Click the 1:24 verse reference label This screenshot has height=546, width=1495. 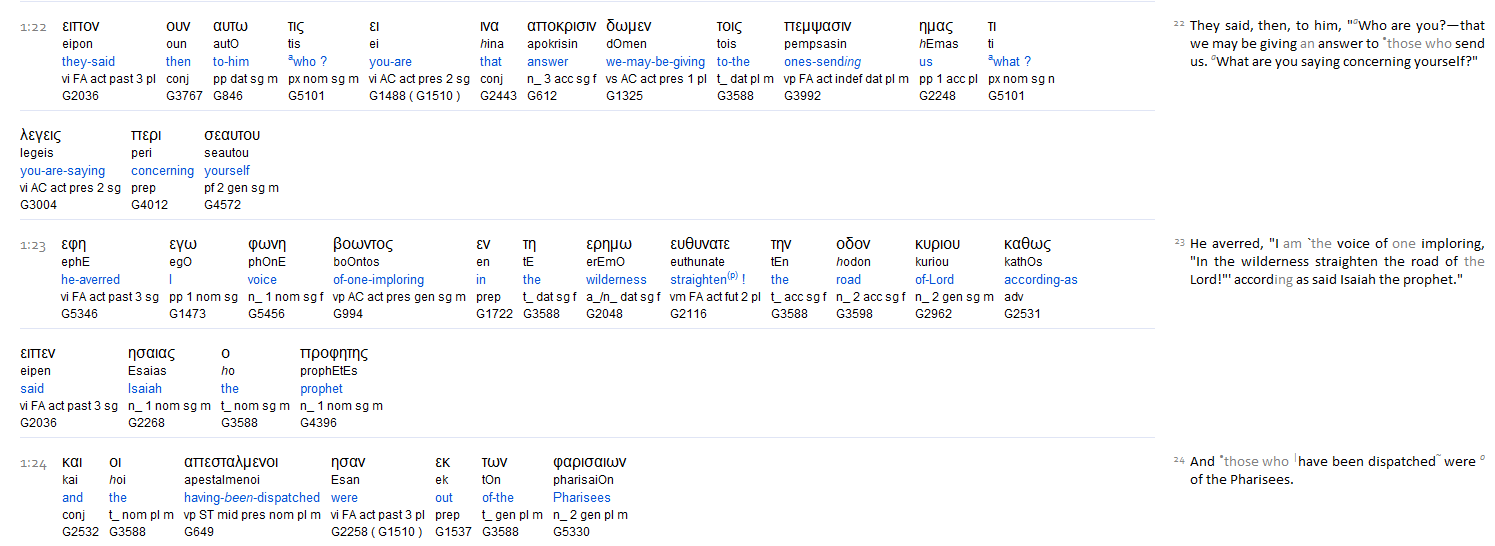click(32, 462)
